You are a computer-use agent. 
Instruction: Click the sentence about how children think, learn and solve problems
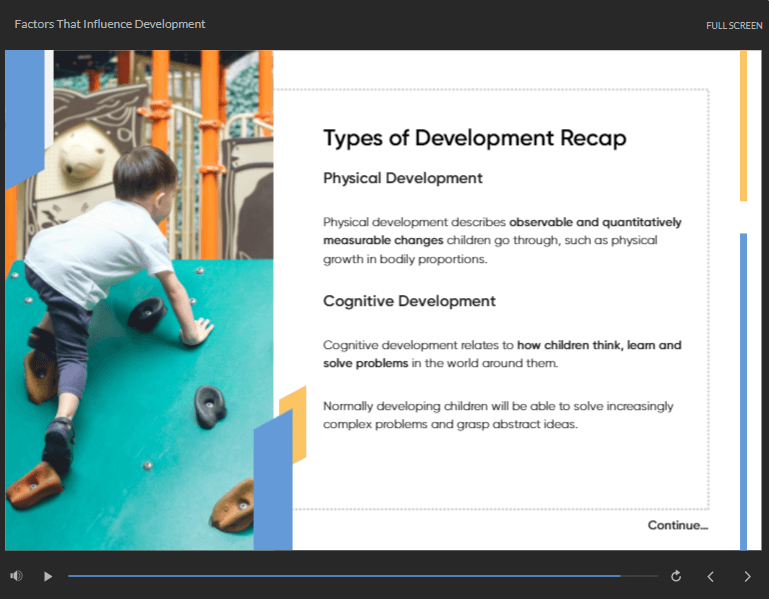point(502,354)
